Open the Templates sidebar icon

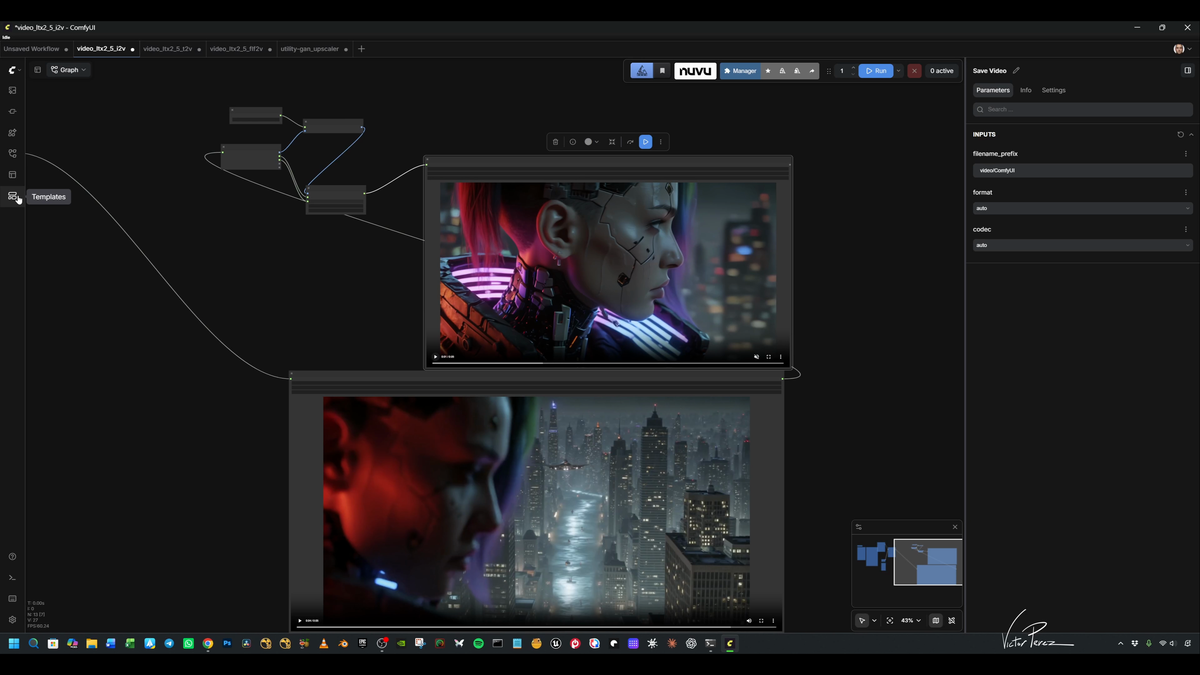click(12, 196)
